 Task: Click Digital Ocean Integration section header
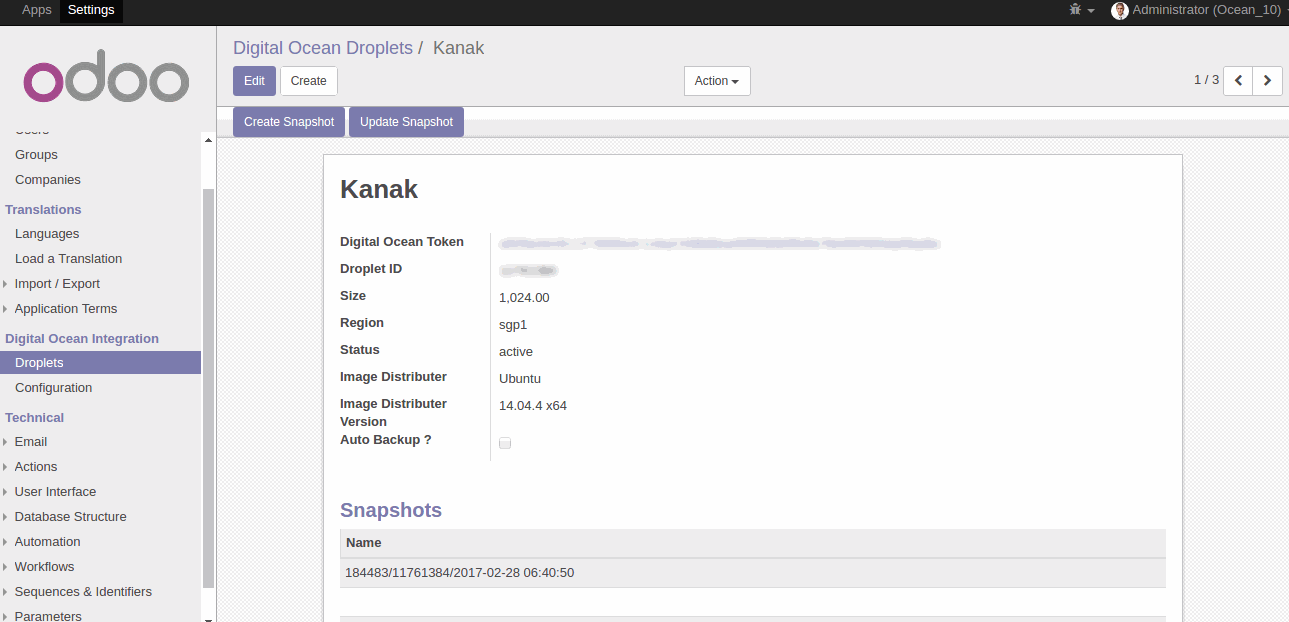coord(82,339)
